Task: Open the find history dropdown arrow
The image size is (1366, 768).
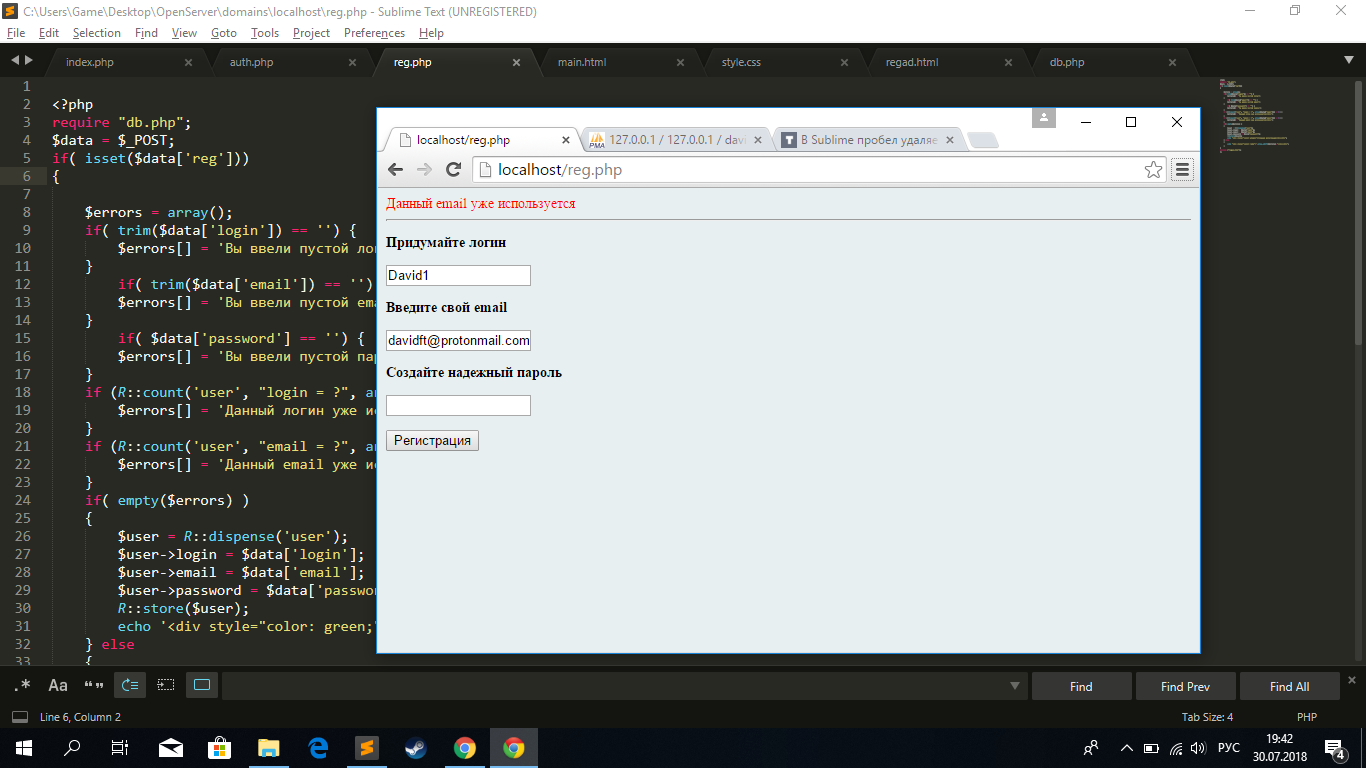Action: click(x=1015, y=686)
